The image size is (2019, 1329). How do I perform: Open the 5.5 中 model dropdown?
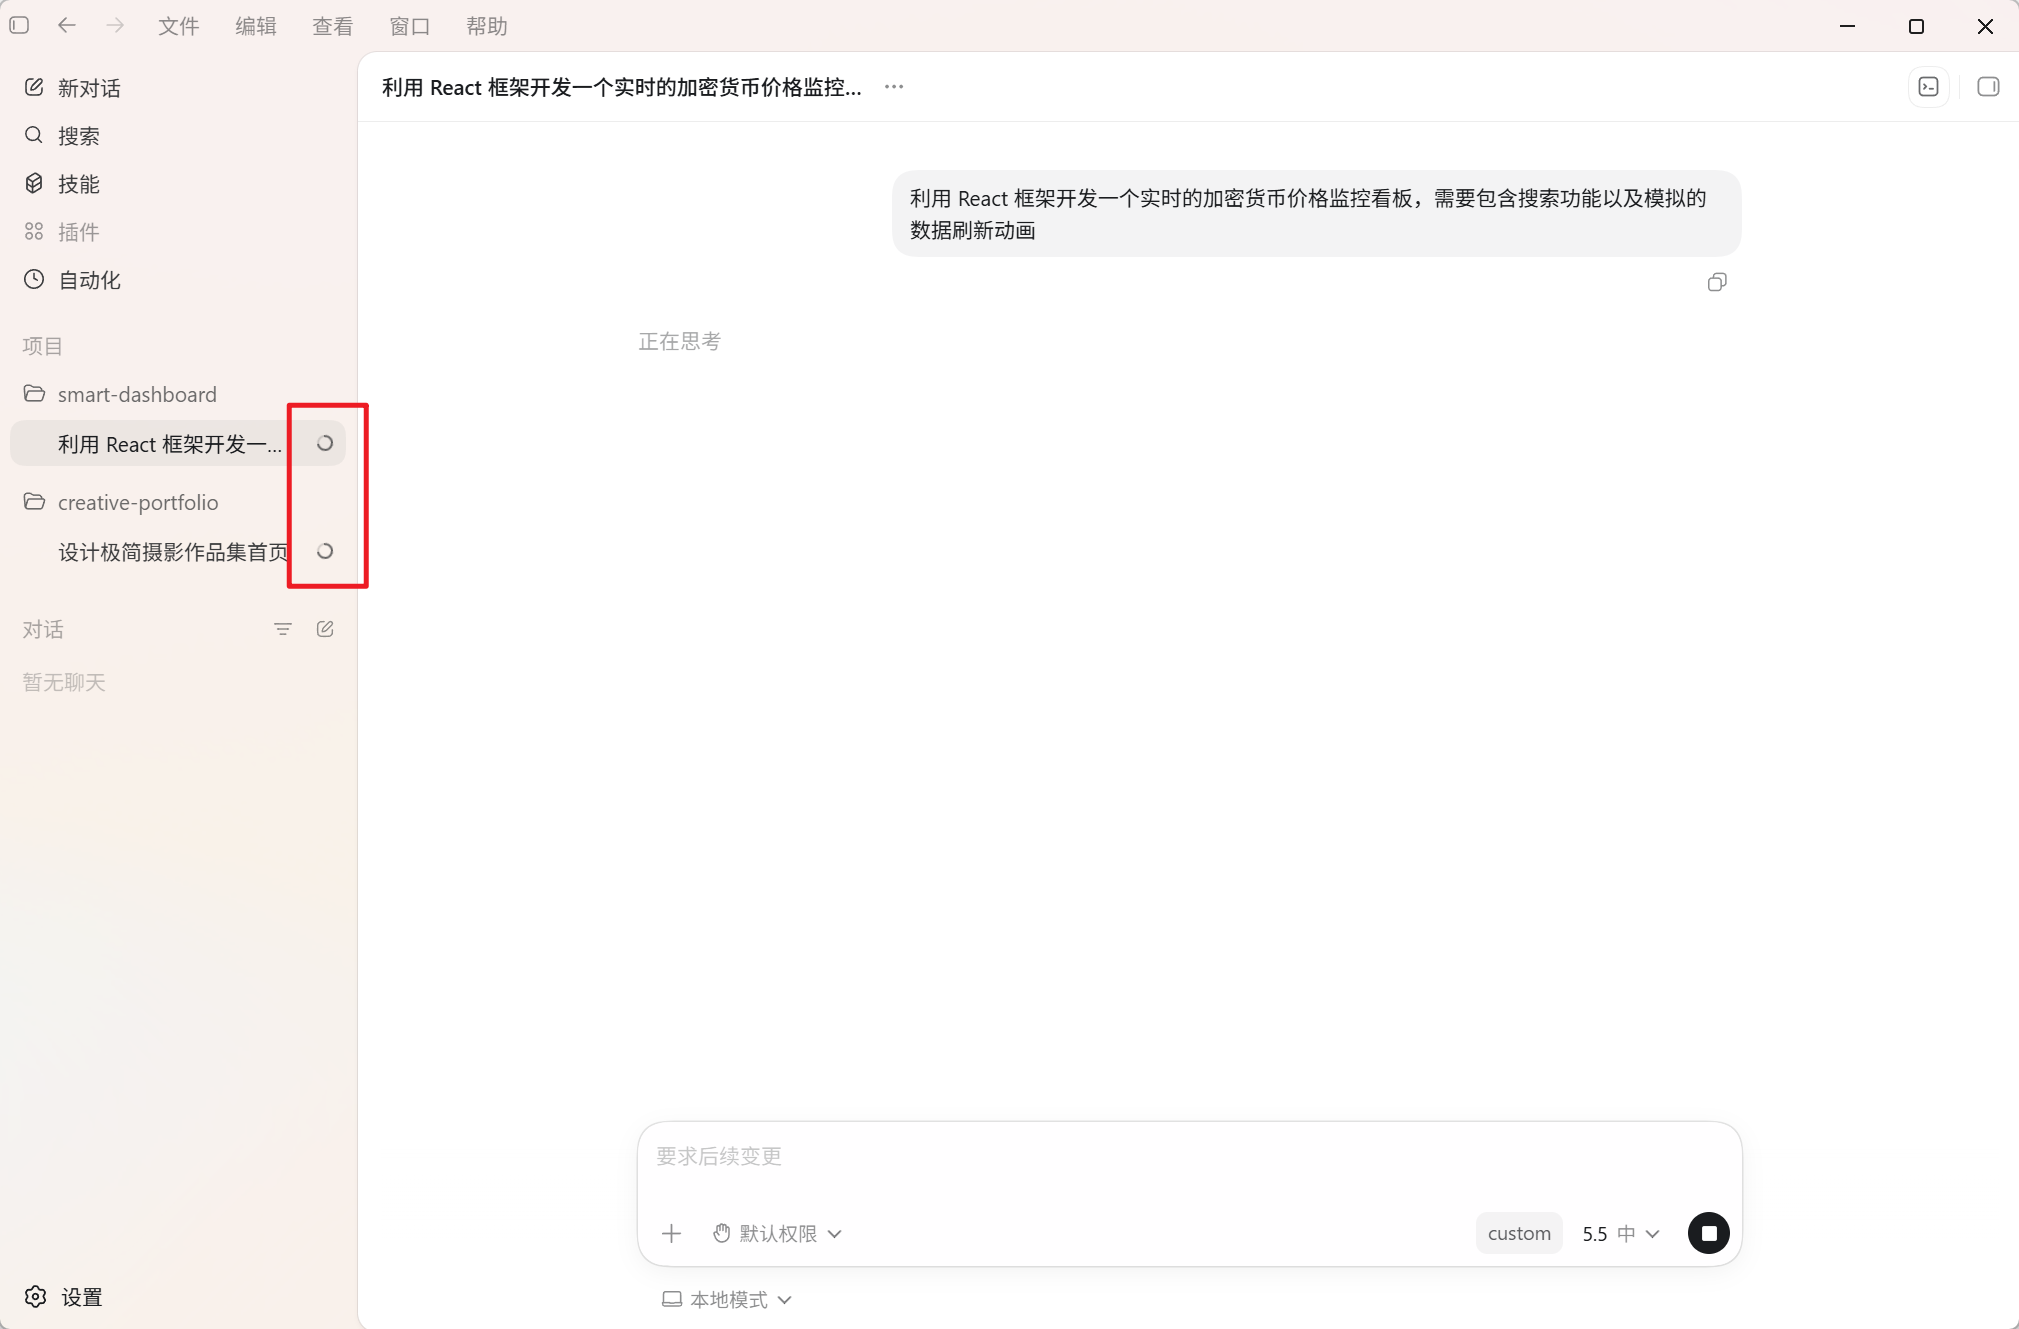(1621, 1234)
